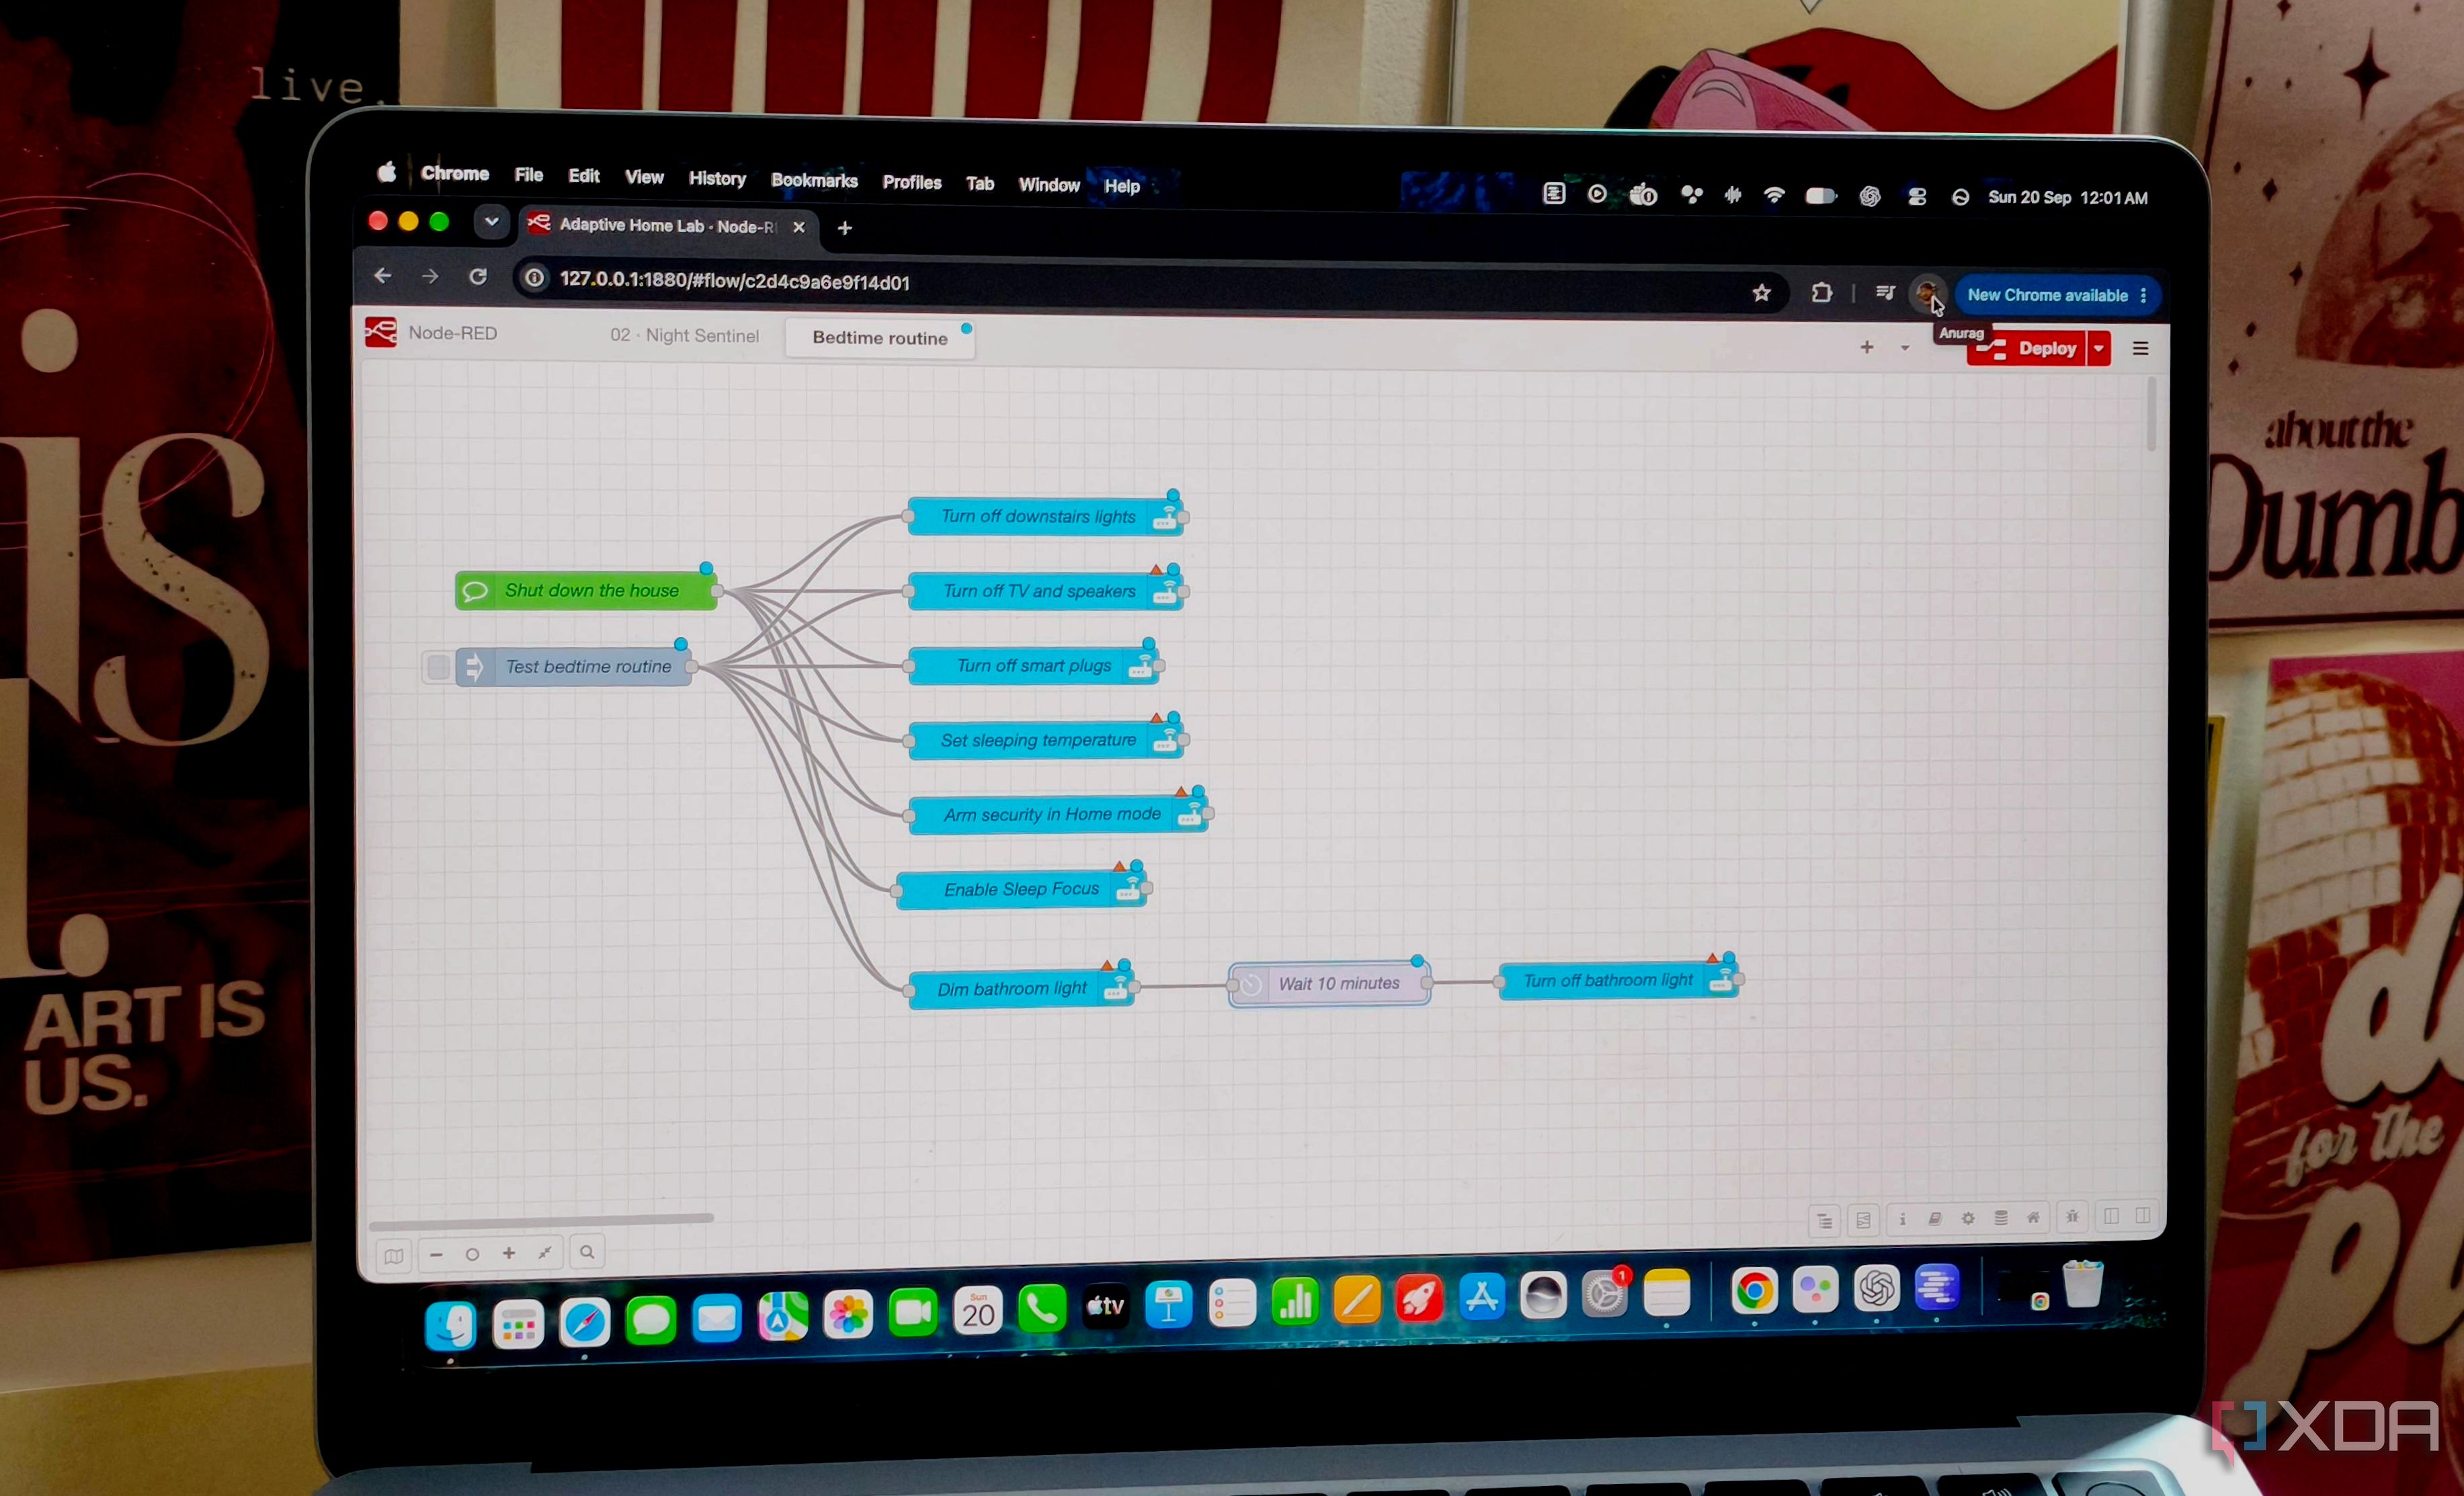
Task: Click the horizontal canvas scrollbar
Action: 541,1220
